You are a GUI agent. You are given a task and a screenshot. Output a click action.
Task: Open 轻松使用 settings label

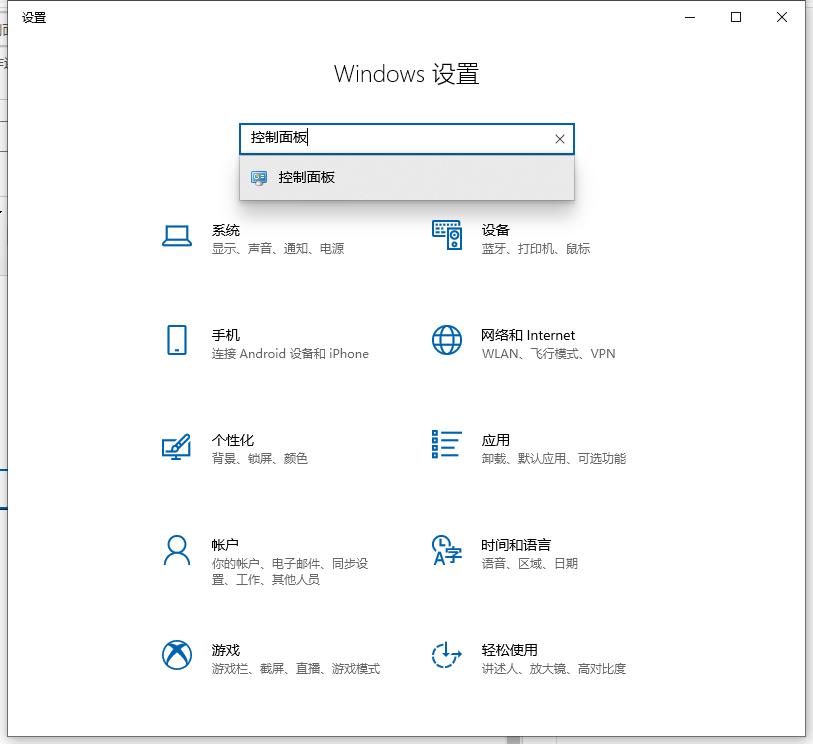[509, 650]
